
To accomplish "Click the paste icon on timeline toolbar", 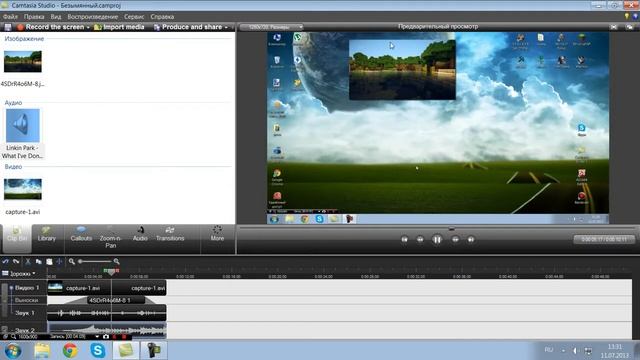I will (x=49, y=261).
